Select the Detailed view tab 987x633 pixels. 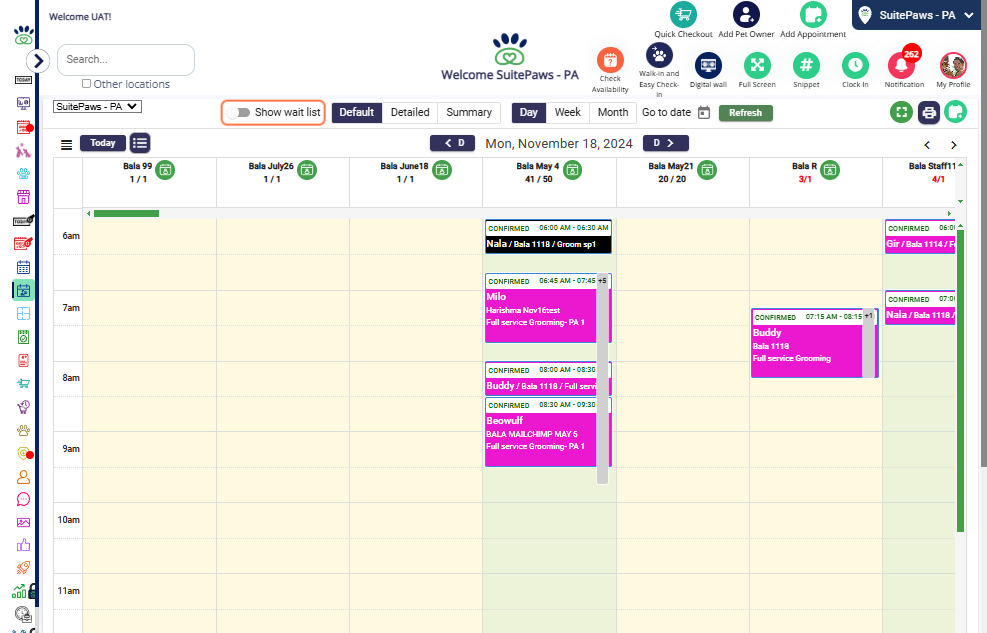click(x=410, y=113)
